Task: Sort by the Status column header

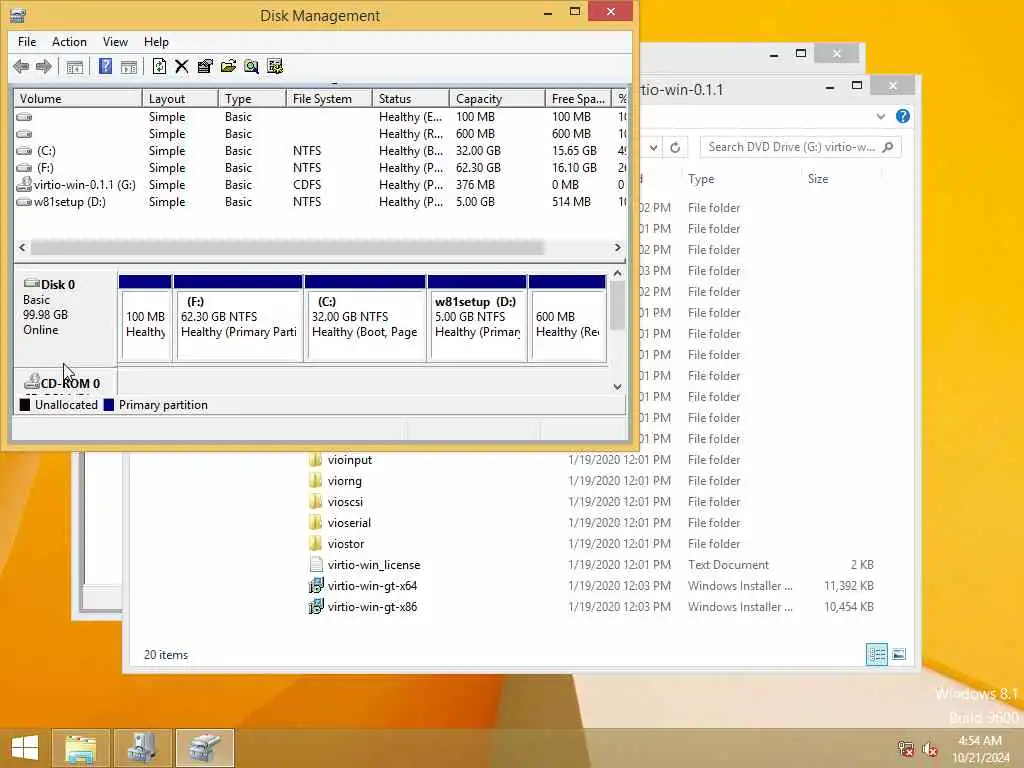Action: point(411,99)
